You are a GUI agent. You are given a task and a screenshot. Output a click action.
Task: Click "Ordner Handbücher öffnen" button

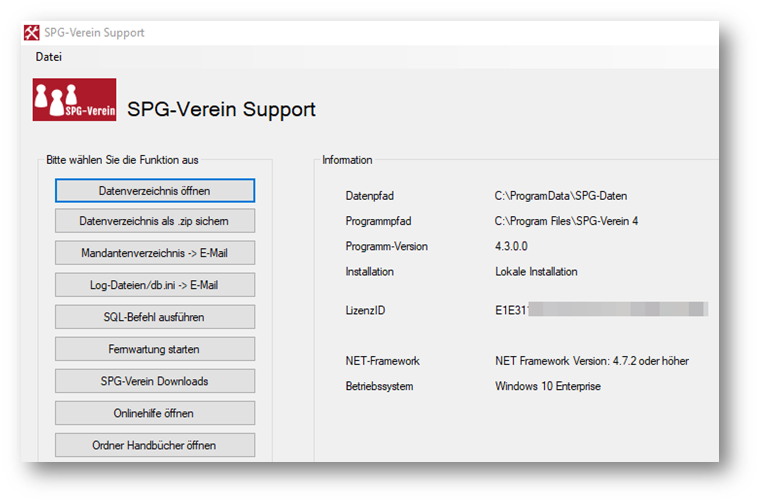pos(155,445)
